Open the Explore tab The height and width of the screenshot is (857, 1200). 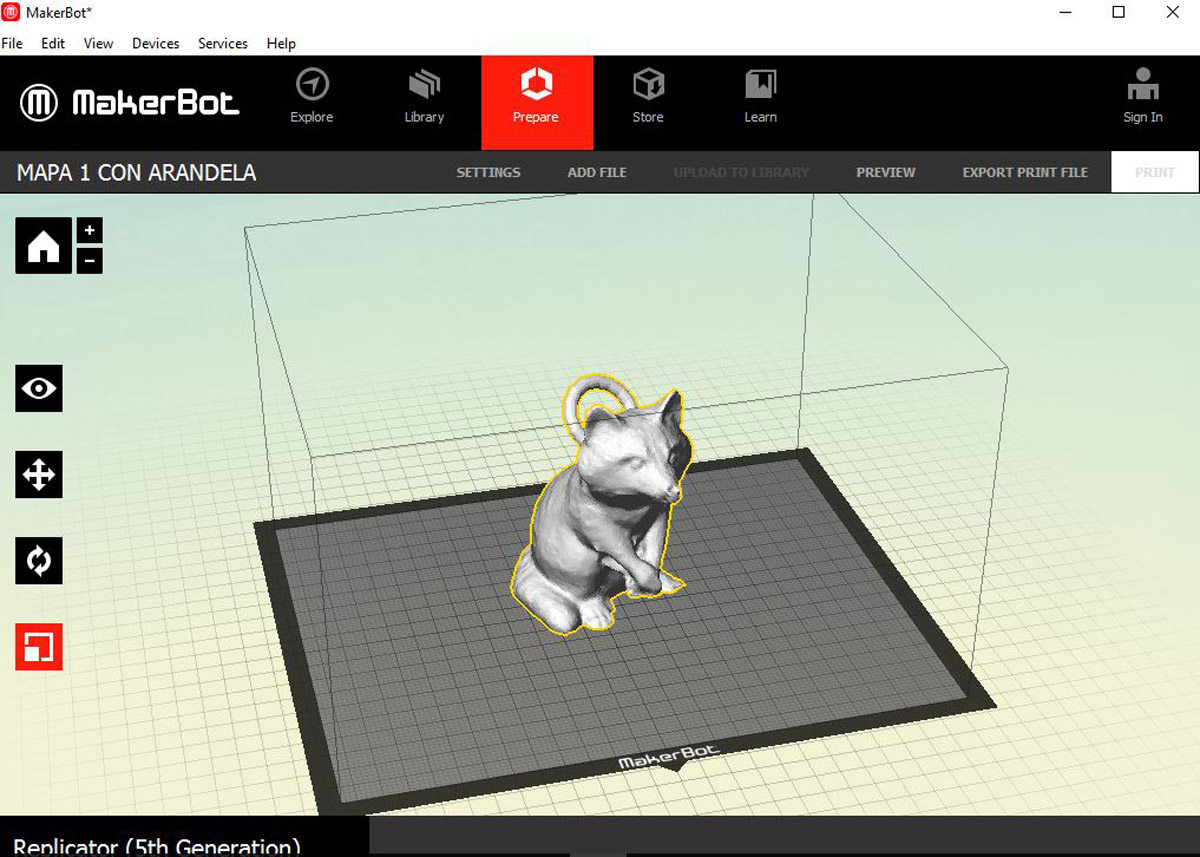click(x=312, y=97)
